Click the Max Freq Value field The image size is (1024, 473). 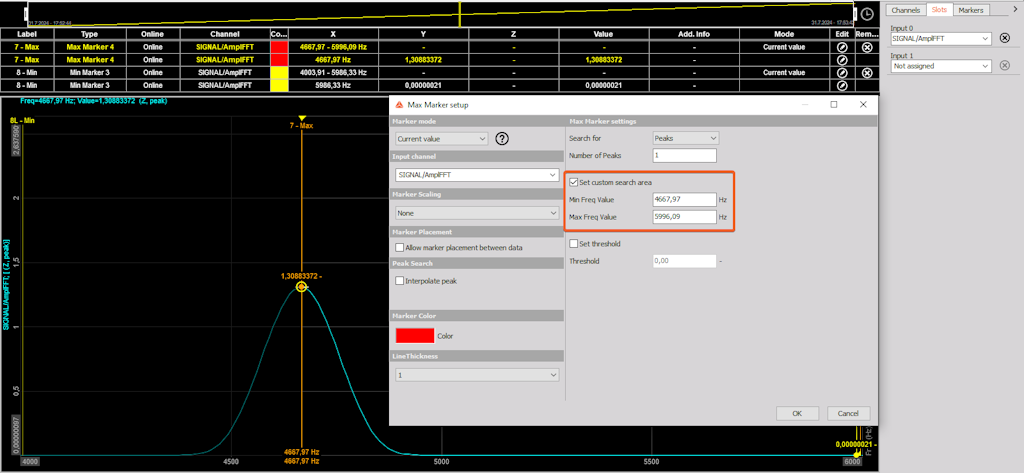(684, 216)
